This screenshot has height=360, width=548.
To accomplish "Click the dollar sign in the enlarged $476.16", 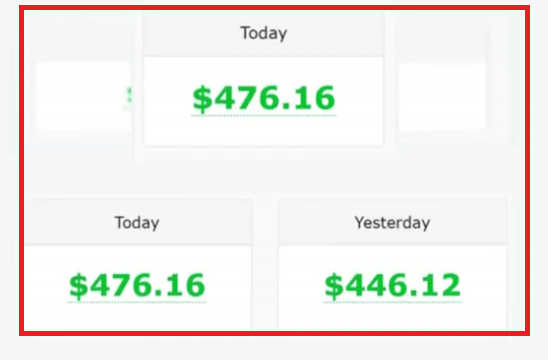I will click(202, 99).
